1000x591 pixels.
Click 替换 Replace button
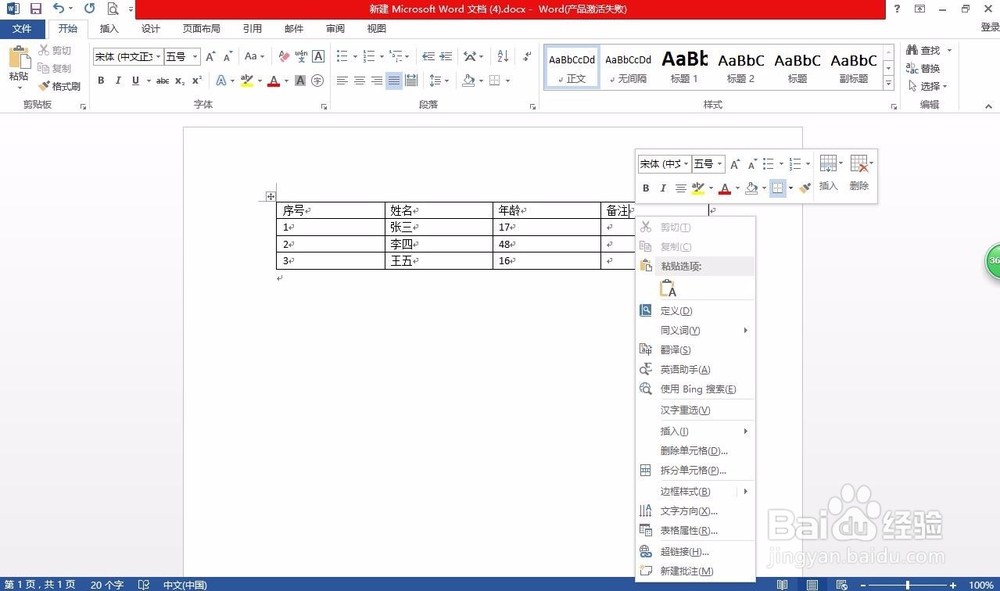coord(923,68)
